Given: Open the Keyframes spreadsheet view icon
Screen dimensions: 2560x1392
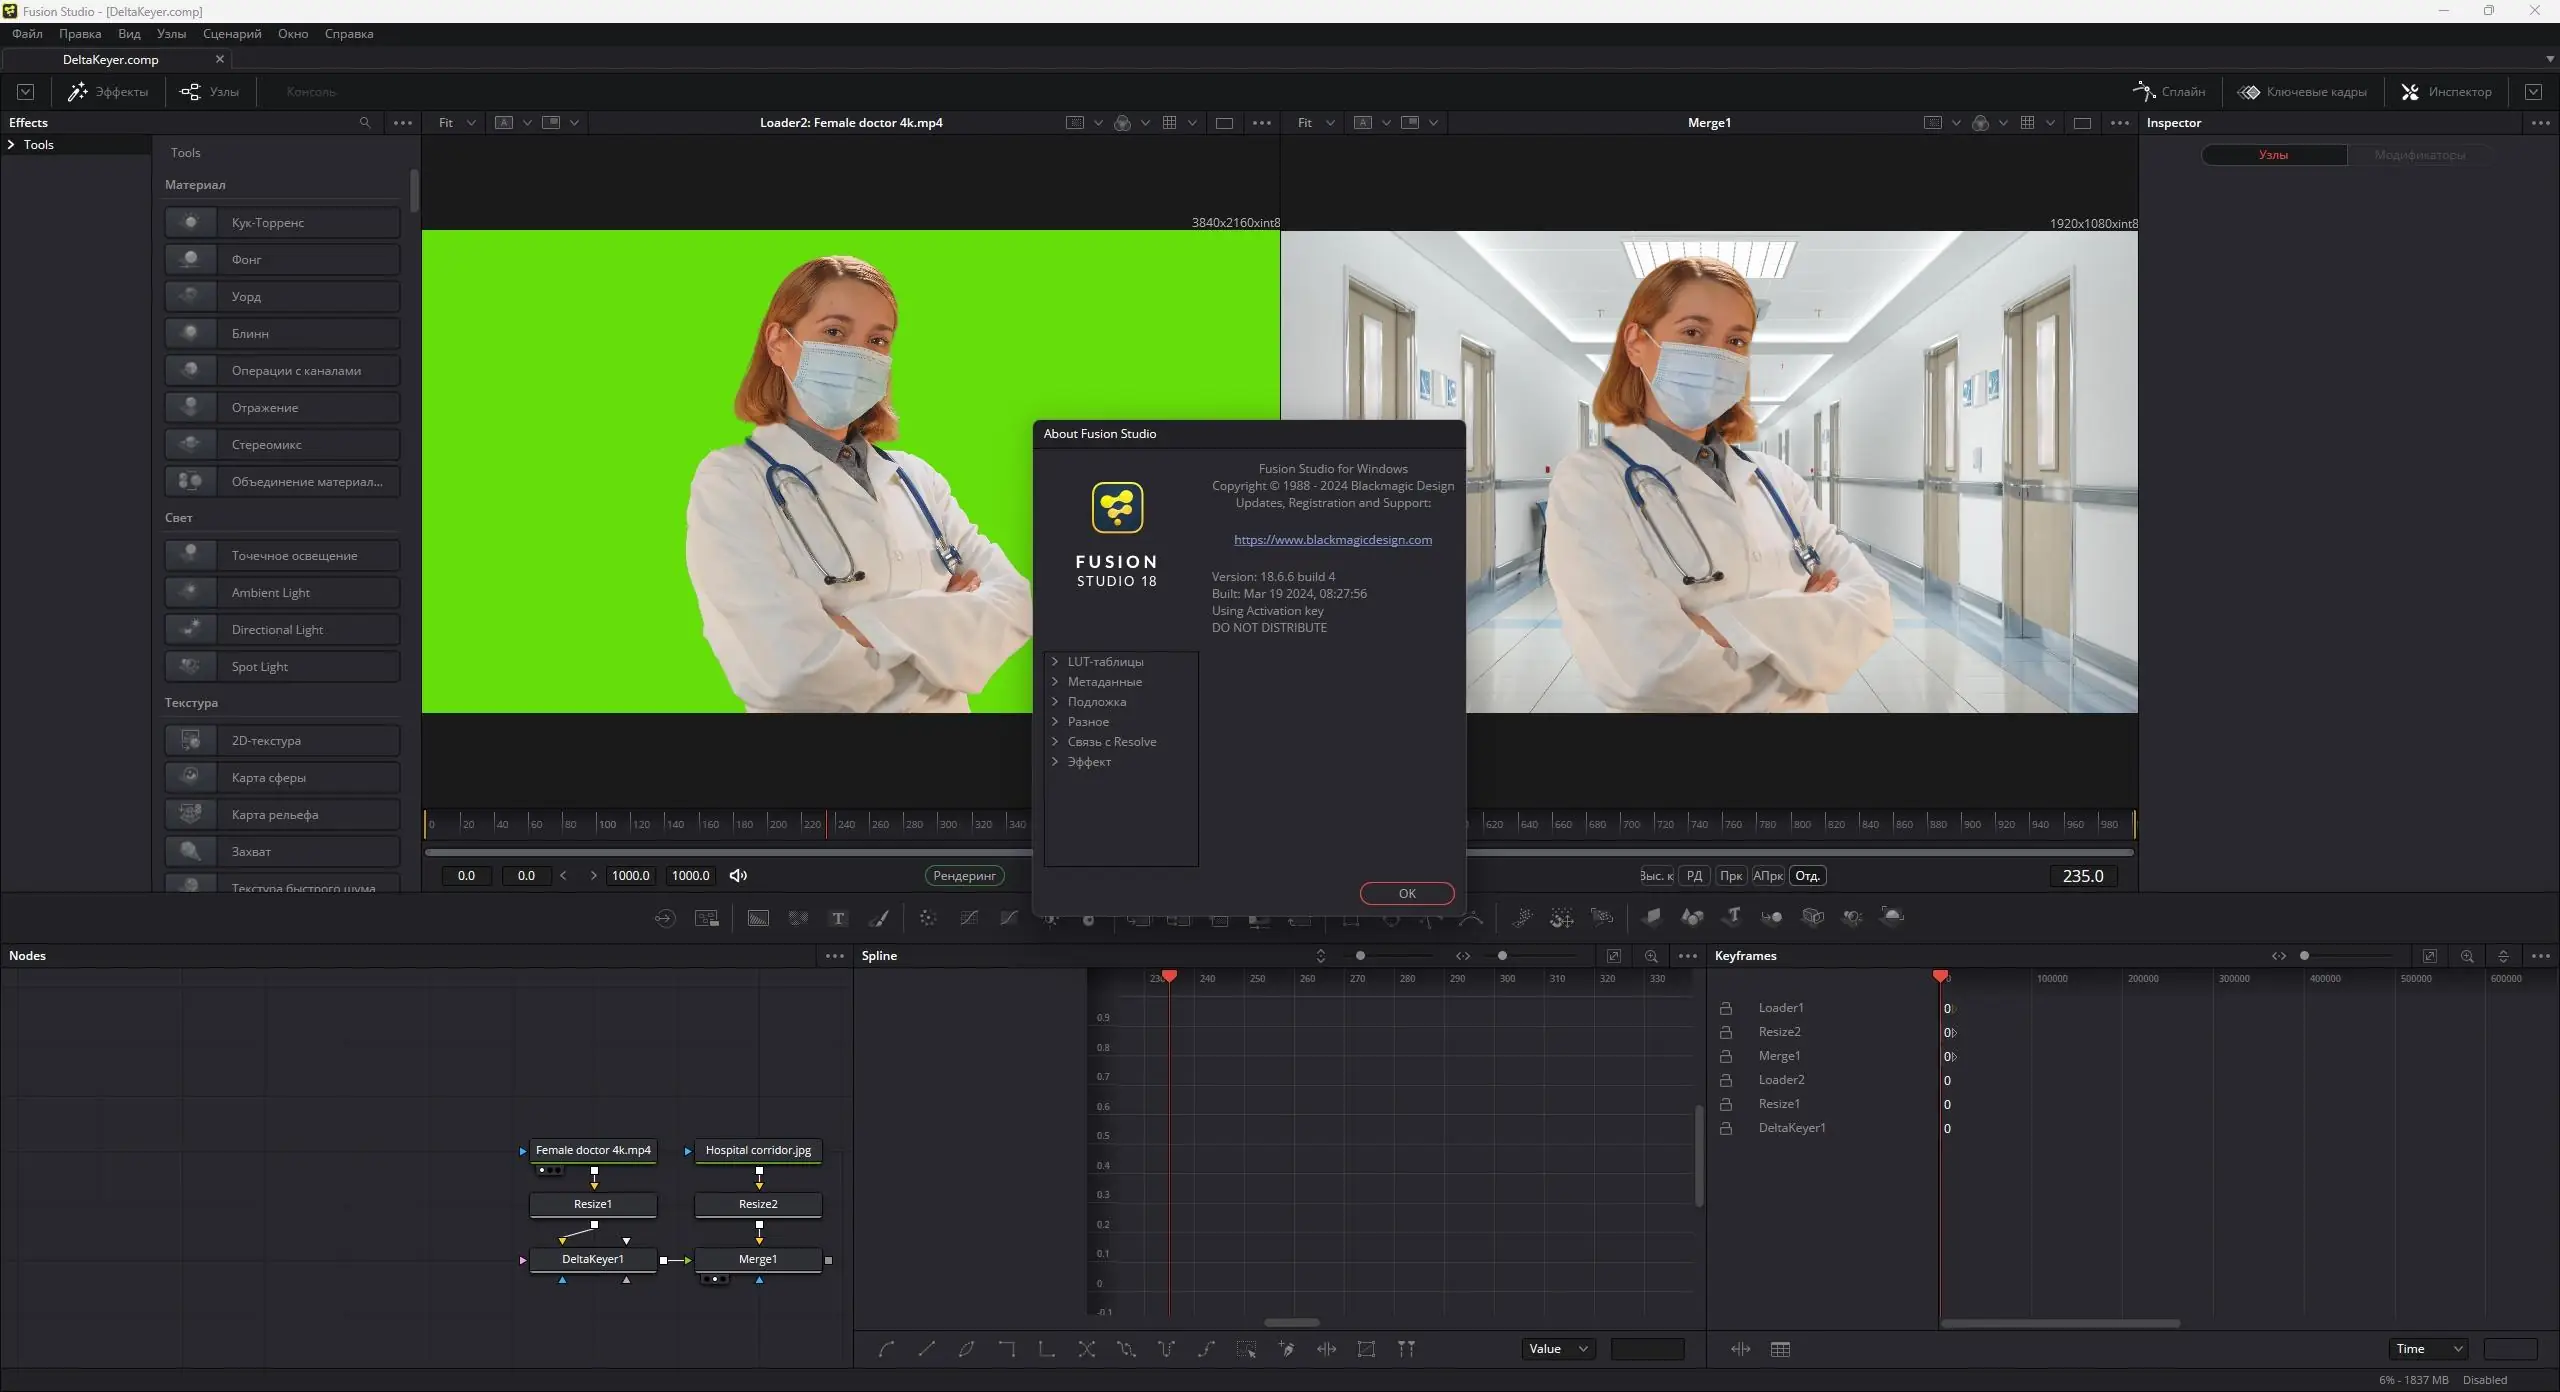Looking at the screenshot, I should pyautogui.click(x=1780, y=1349).
